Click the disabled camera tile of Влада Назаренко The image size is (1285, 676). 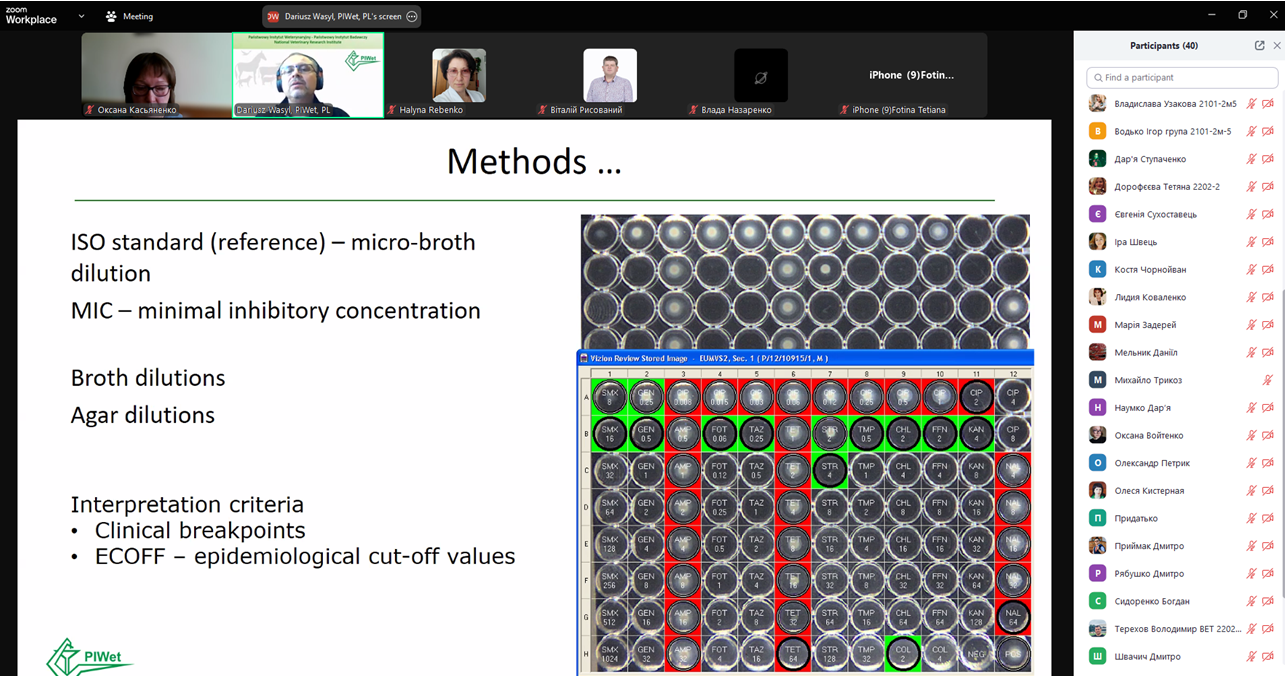point(760,76)
